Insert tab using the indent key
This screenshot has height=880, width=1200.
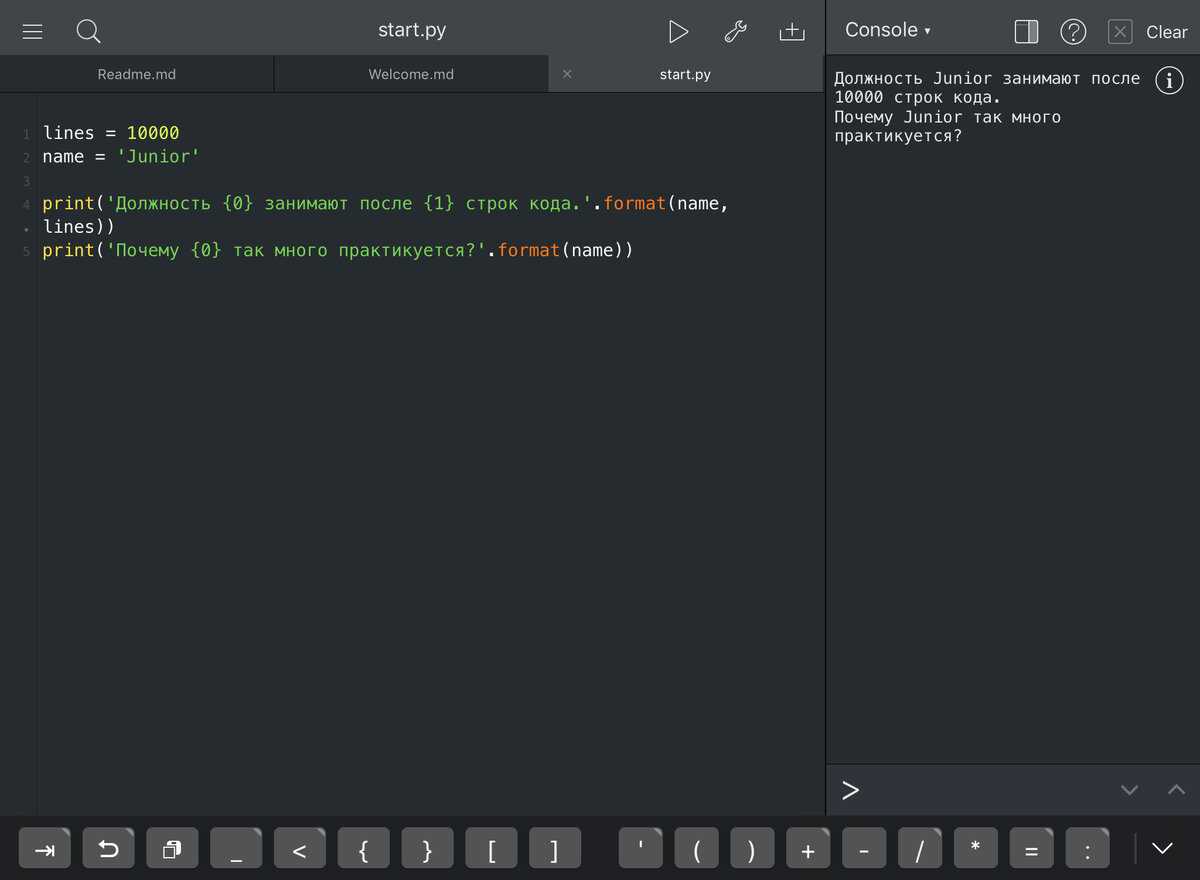pos(45,848)
